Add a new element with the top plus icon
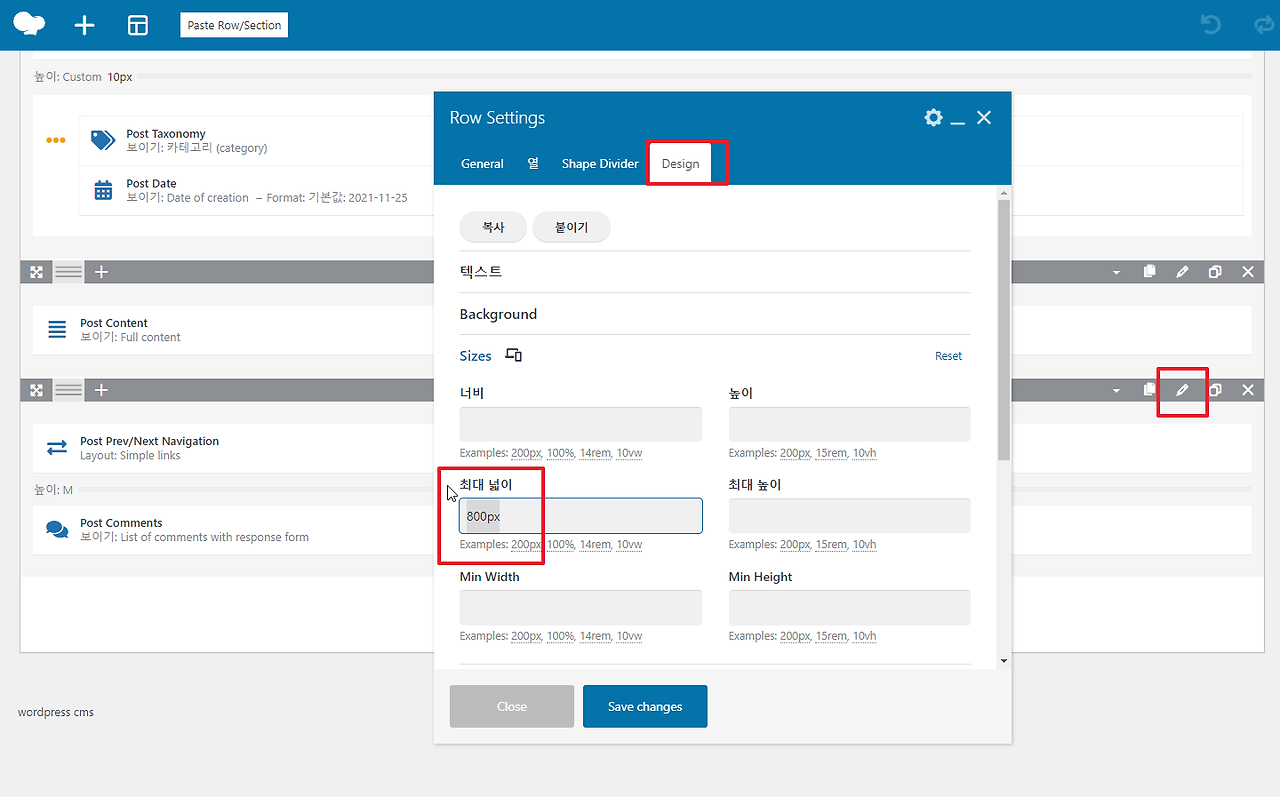This screenshot has width=1280, height=797. [x=85, y=25]
